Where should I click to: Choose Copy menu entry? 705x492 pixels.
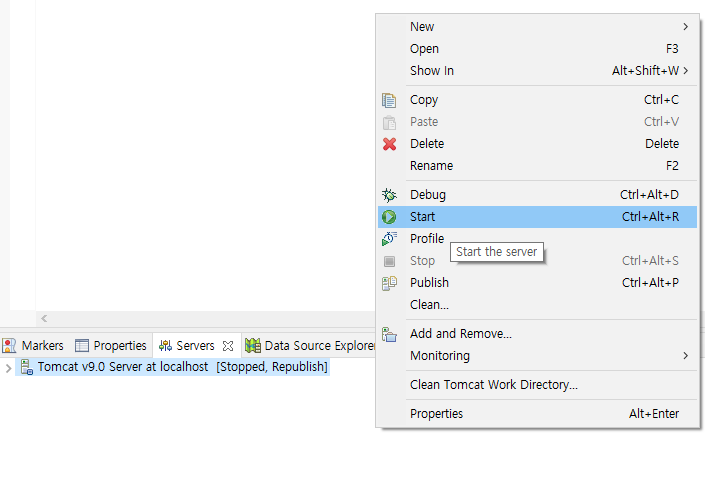pyautogui.click(x=537, y=100)
